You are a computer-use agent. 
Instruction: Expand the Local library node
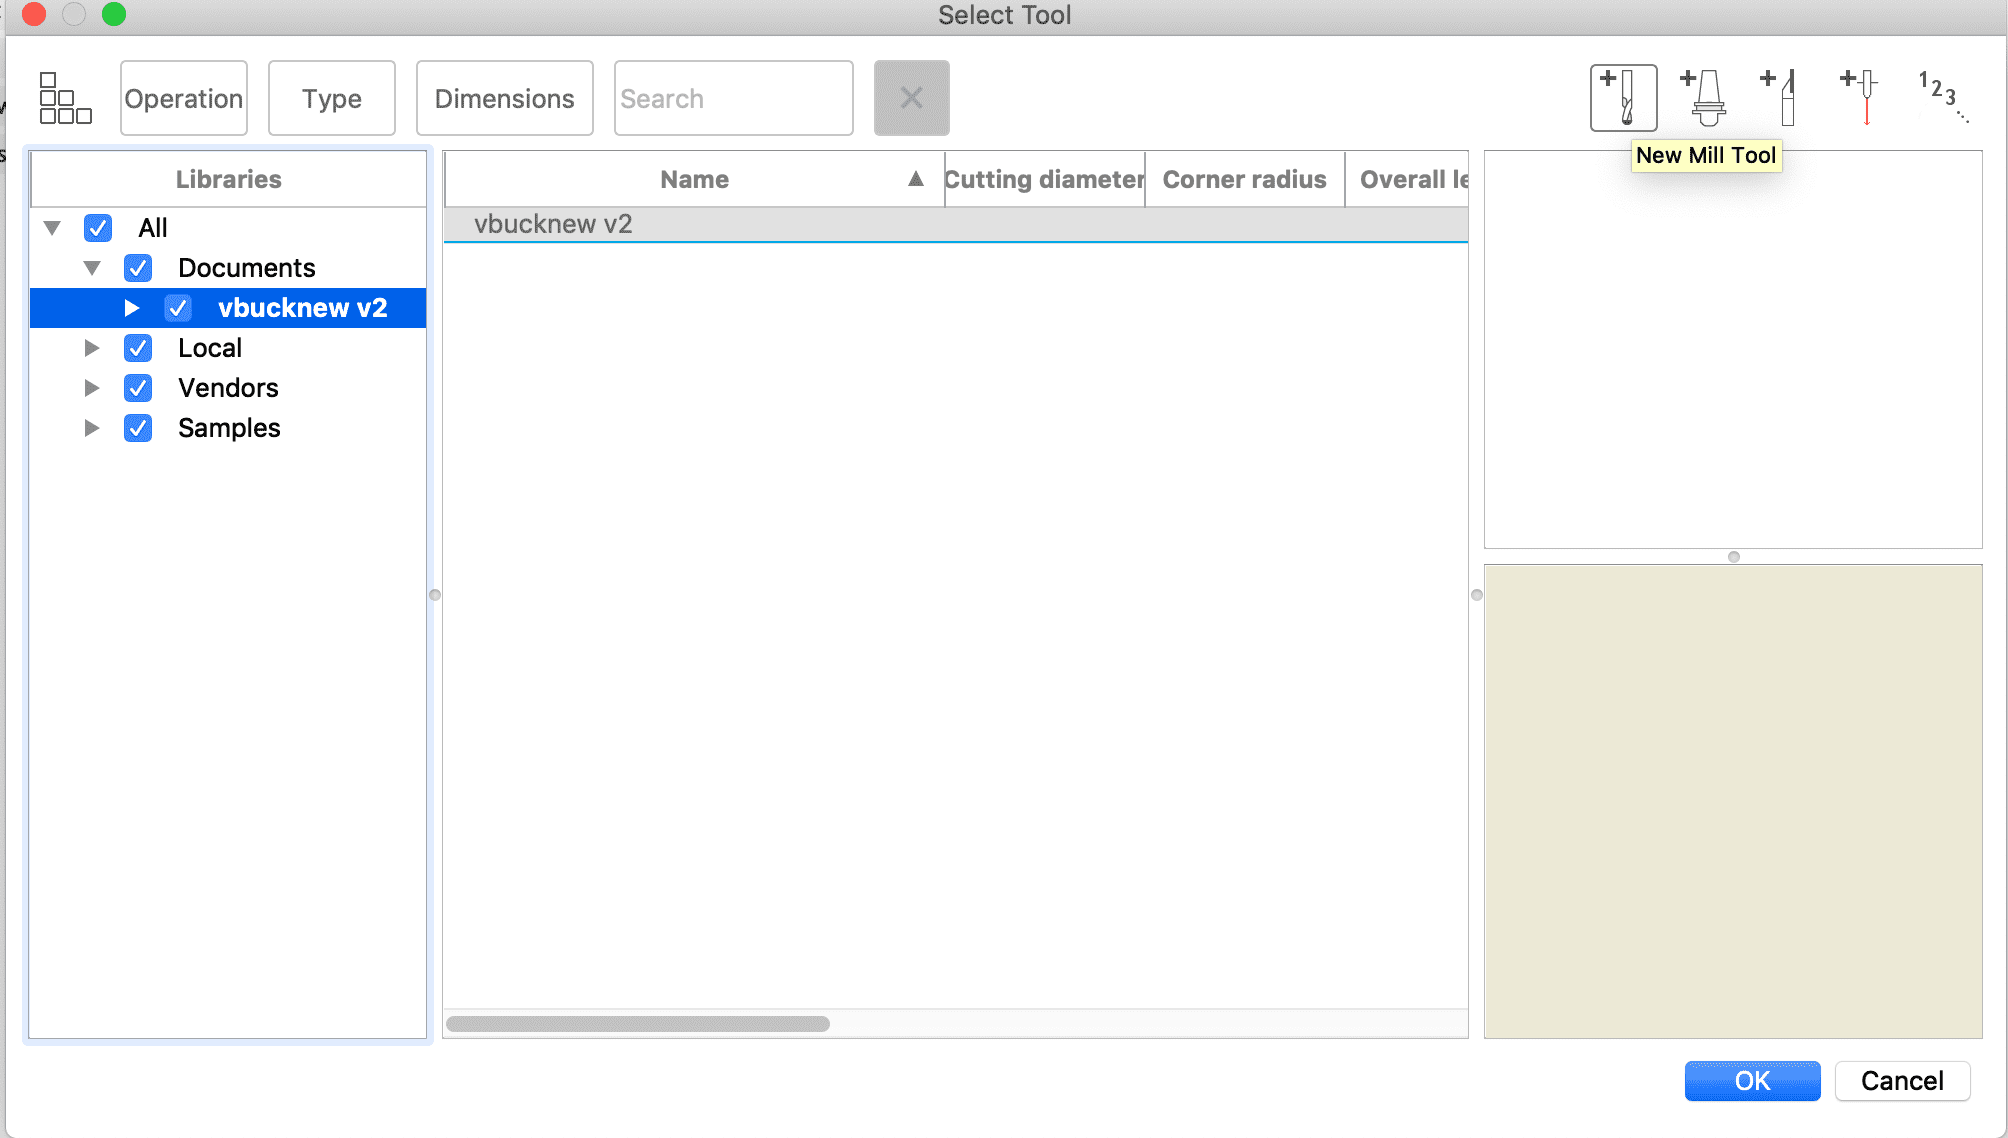point(92,348)
